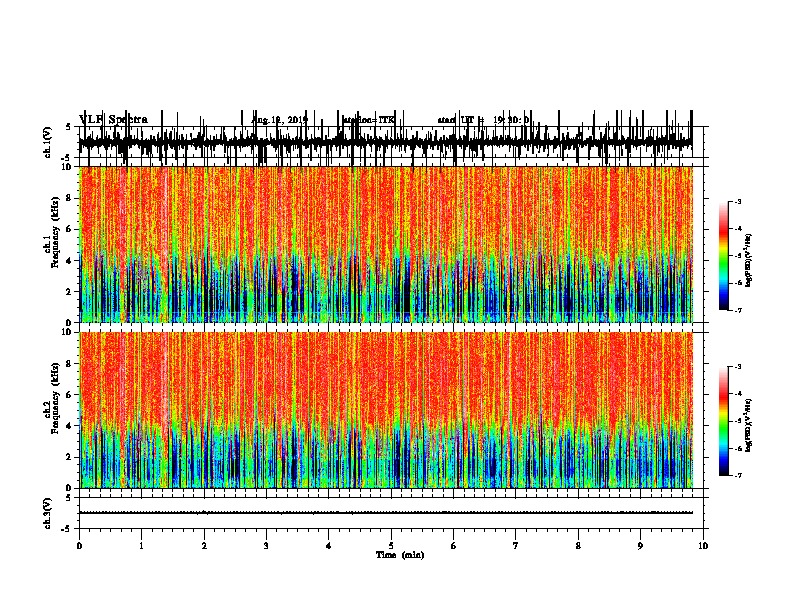This screenshot has height=612, width=792.
Task: Click the time axis tick label '10'
Action: (703, 545)
